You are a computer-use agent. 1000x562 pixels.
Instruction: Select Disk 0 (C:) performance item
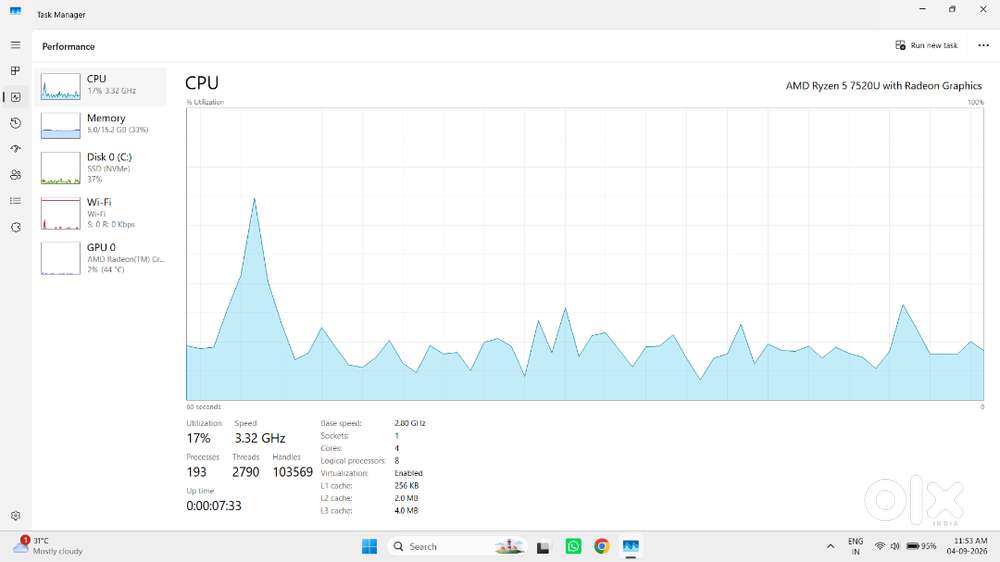coord(101,168)
